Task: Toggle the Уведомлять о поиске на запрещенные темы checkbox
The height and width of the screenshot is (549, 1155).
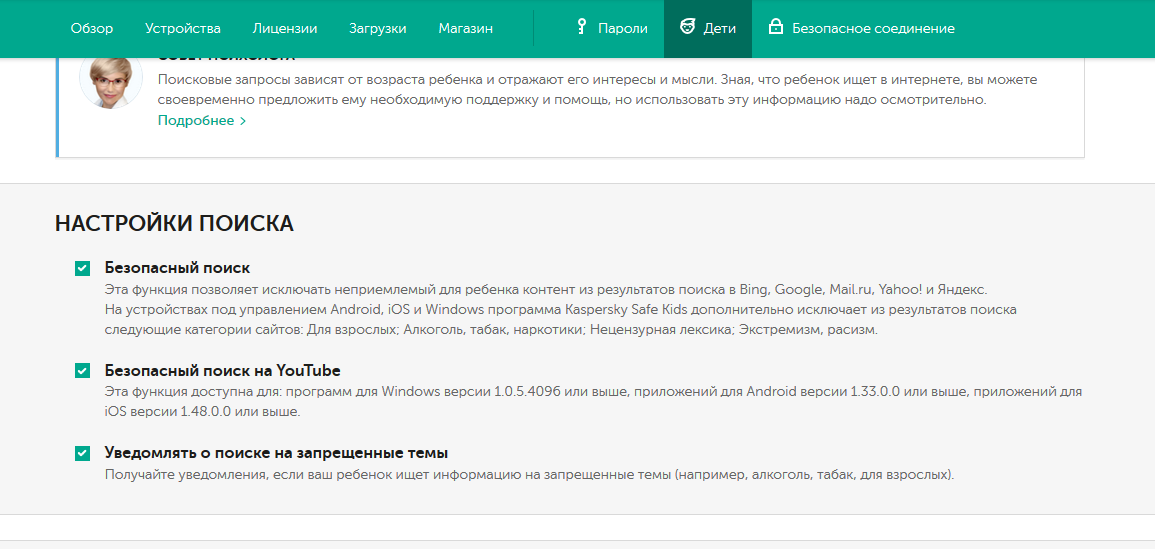Action: [x=82, y=453]
